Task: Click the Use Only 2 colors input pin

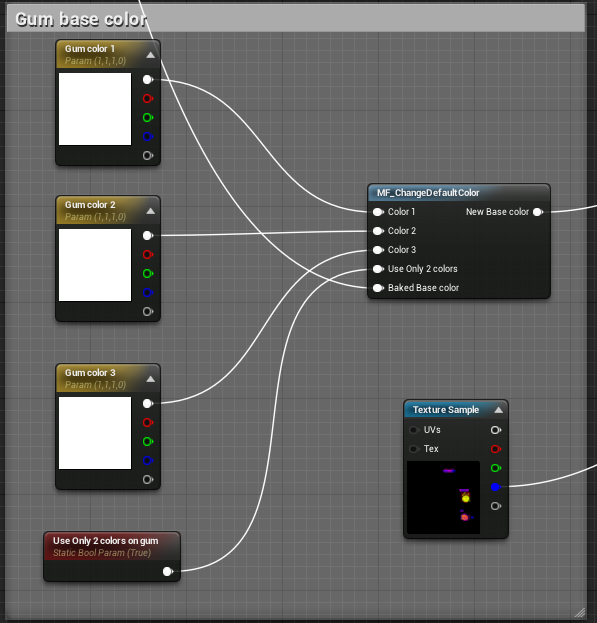Action: (378, 269)
